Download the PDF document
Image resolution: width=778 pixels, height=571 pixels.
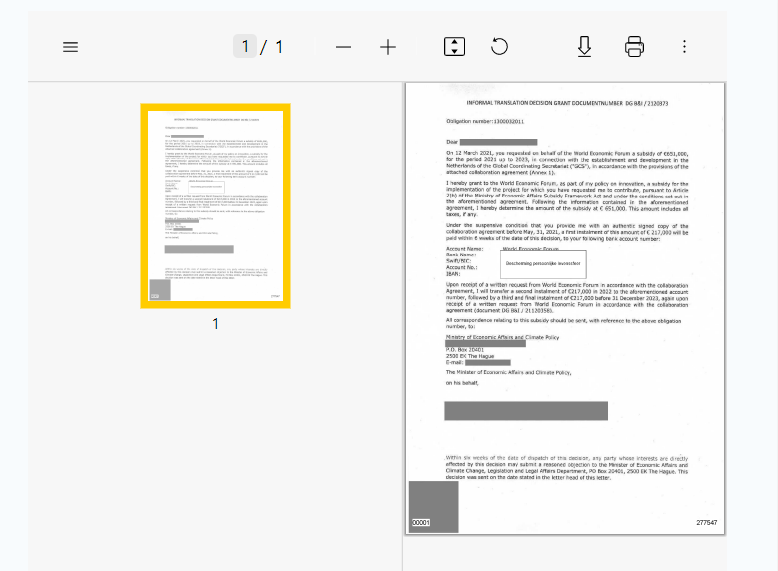(585, 47)
